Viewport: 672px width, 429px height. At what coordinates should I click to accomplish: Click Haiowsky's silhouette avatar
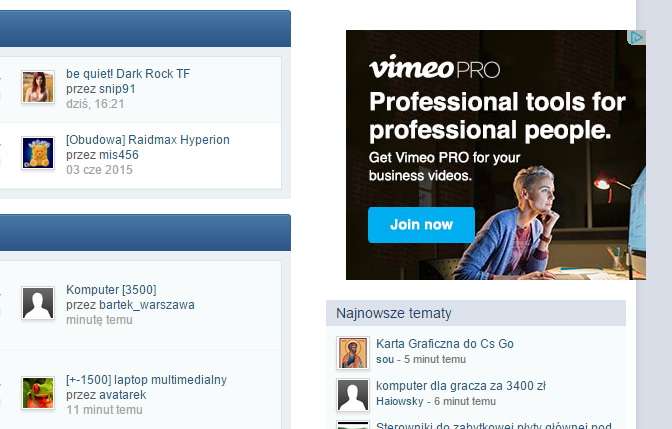coord(353,395)
